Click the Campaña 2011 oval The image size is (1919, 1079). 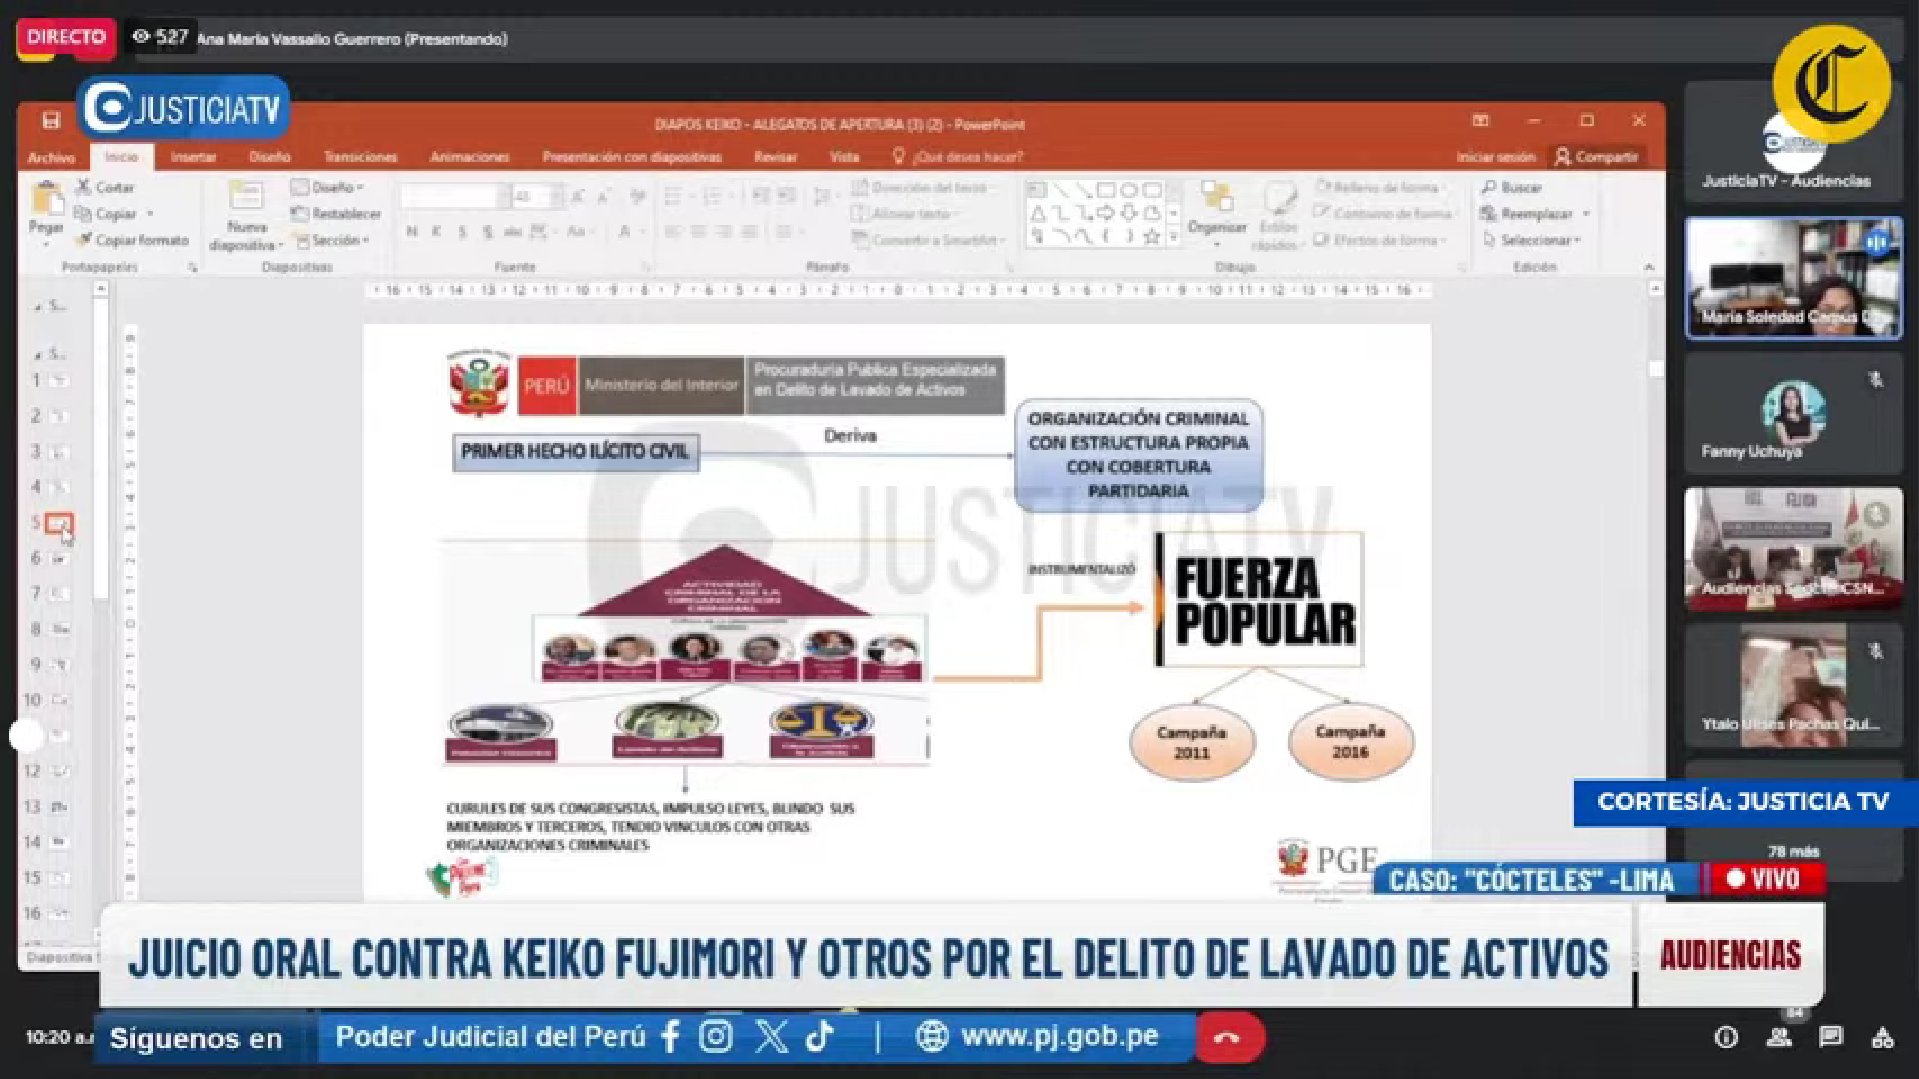point(1191,742)
